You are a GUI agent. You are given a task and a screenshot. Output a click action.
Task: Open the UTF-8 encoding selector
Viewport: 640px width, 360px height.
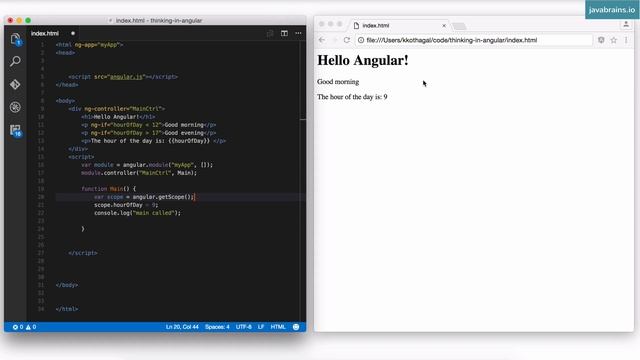(x=244, y=327)
